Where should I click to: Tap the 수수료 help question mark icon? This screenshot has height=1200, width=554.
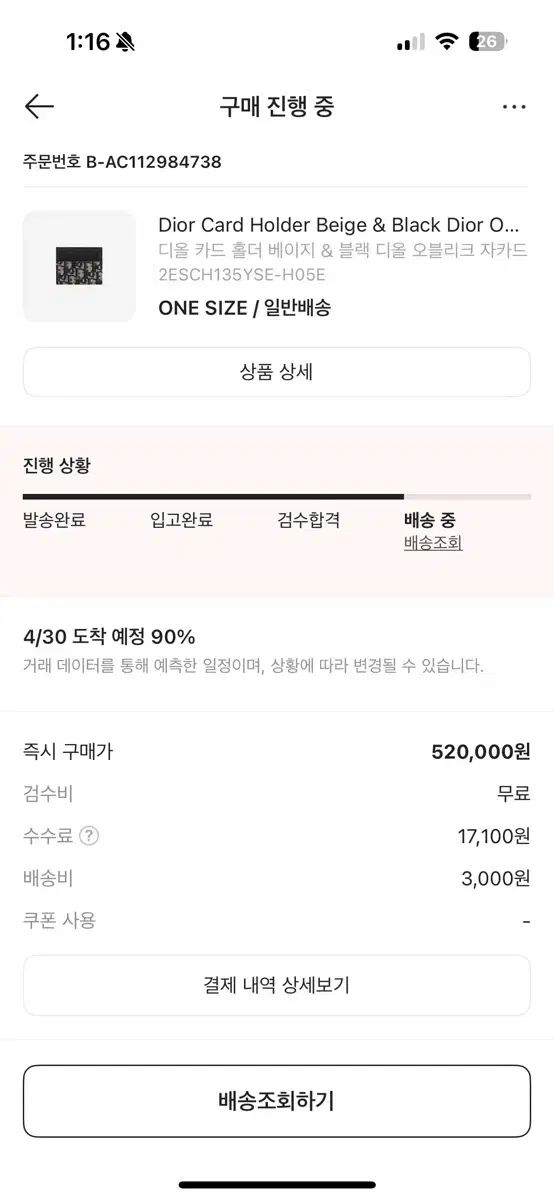89,836
